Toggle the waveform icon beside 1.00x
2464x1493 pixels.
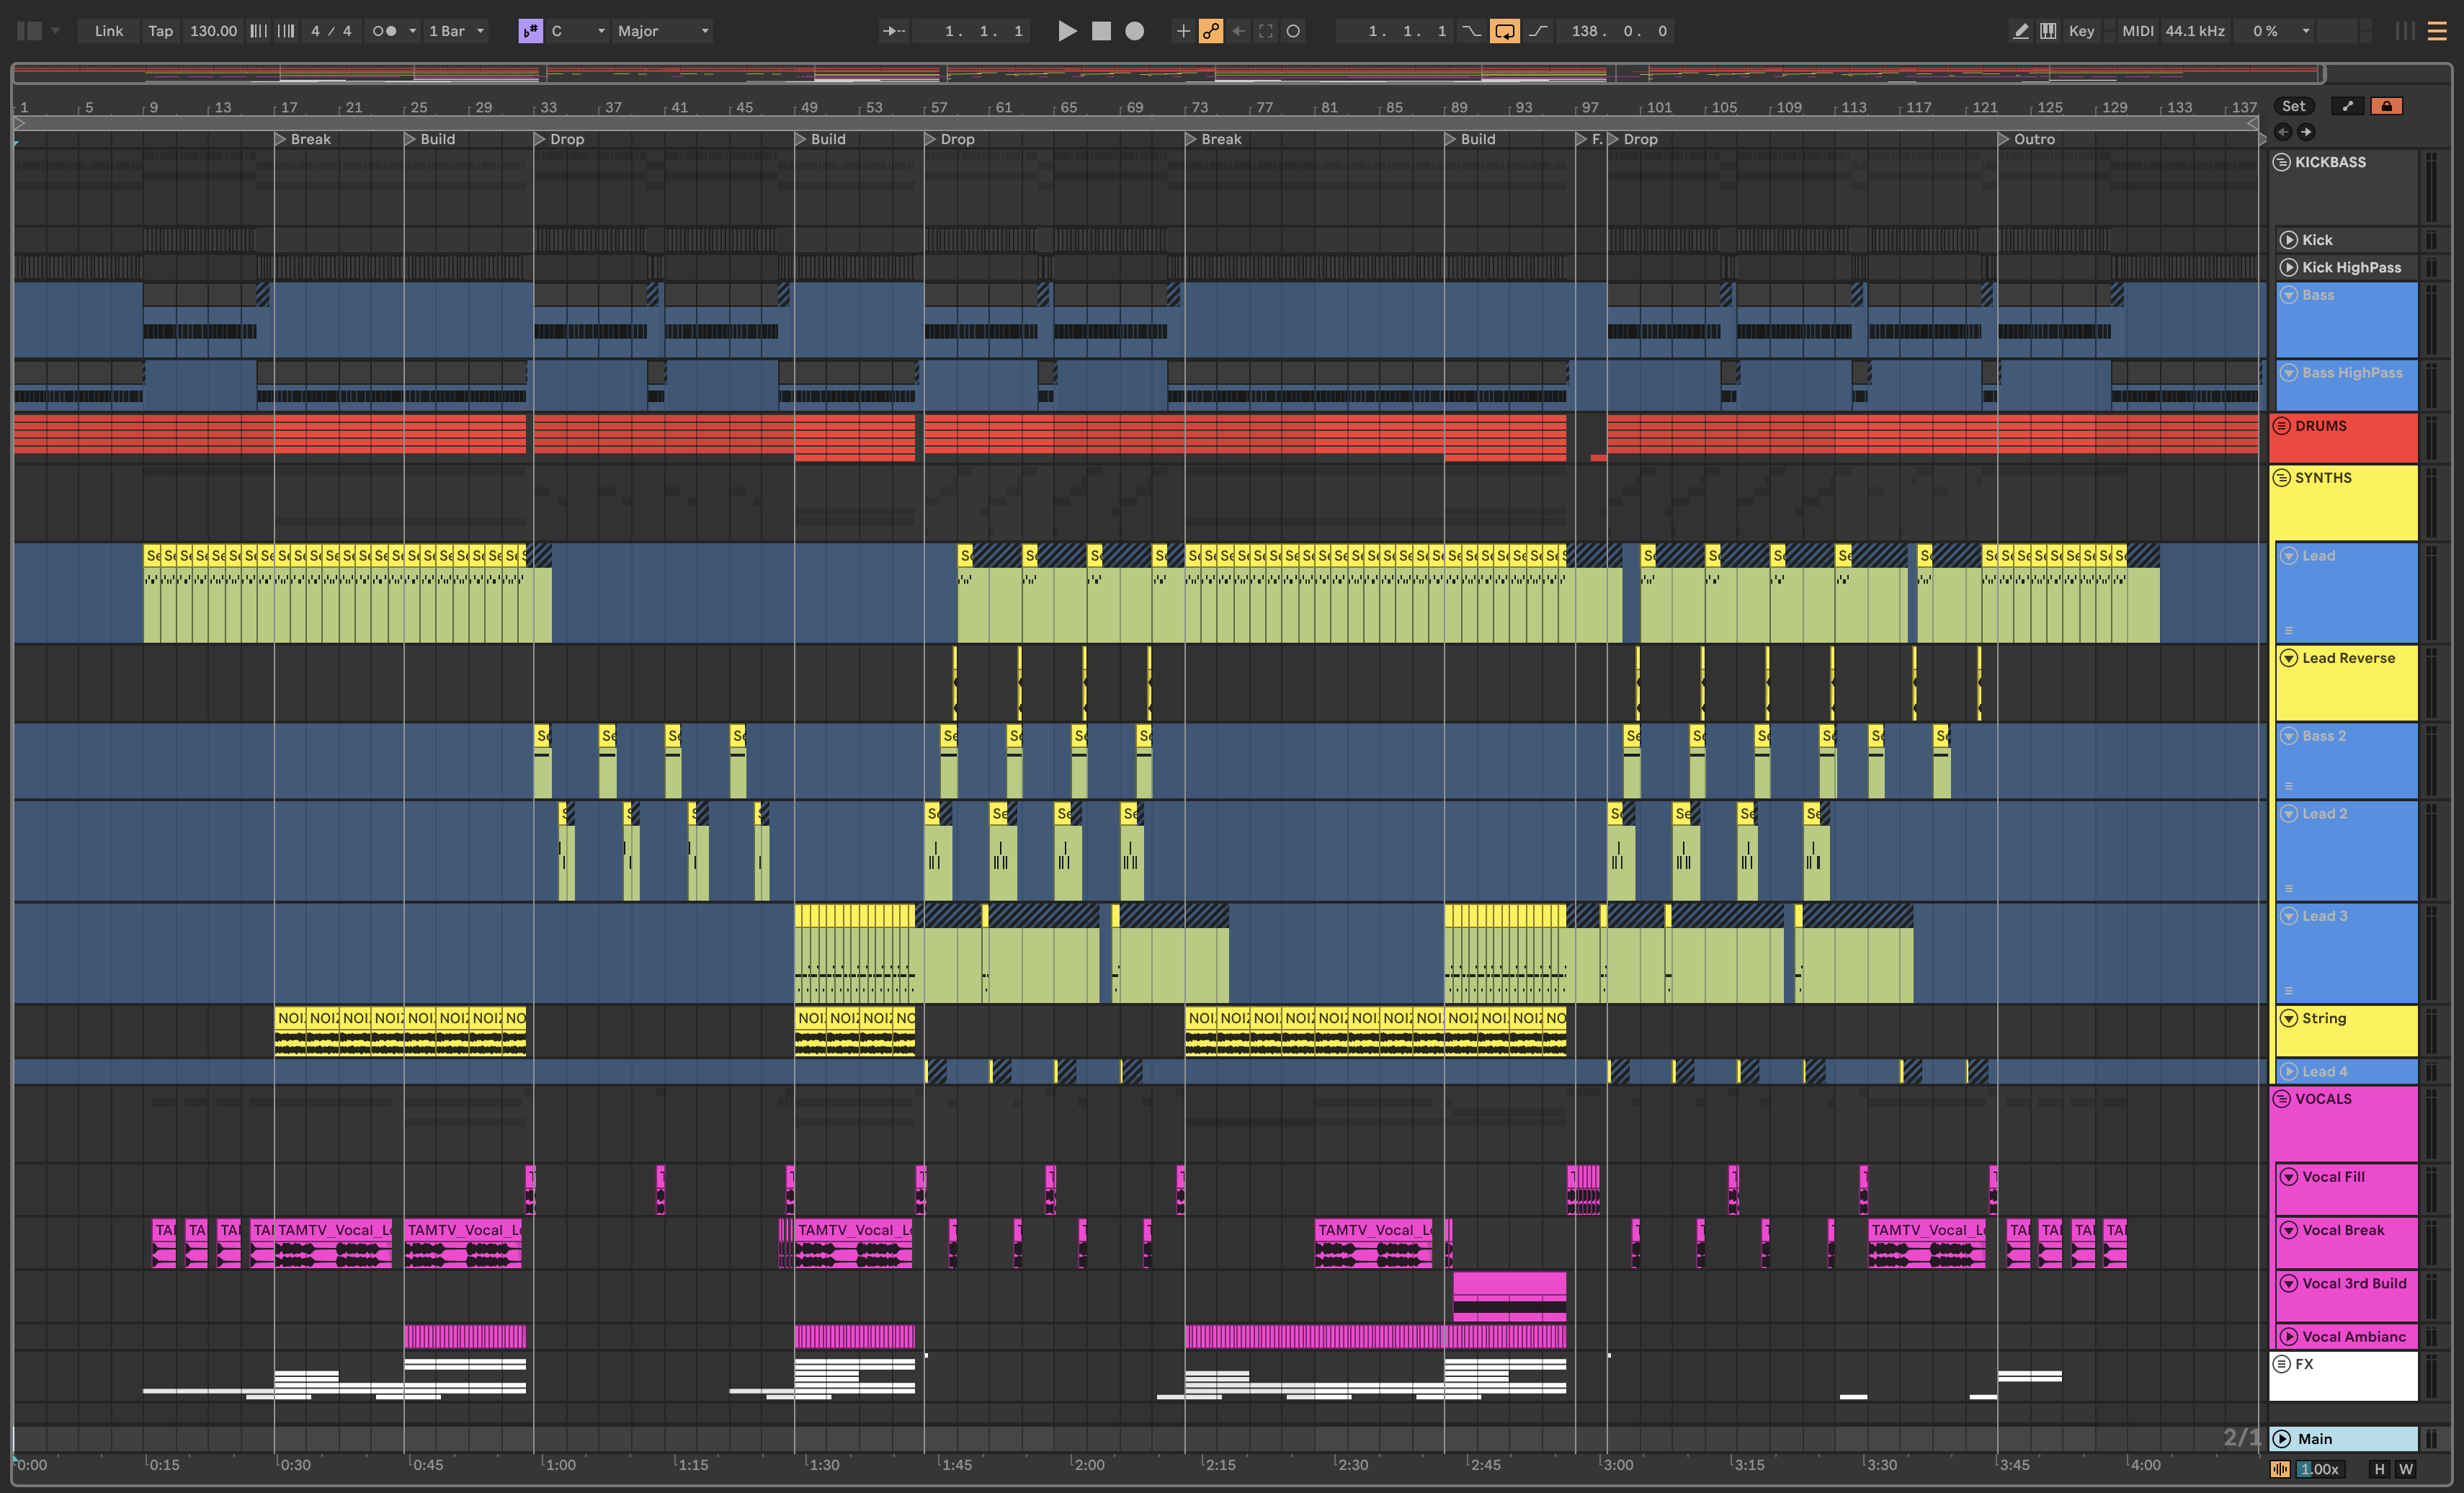click(2280, 1469)
